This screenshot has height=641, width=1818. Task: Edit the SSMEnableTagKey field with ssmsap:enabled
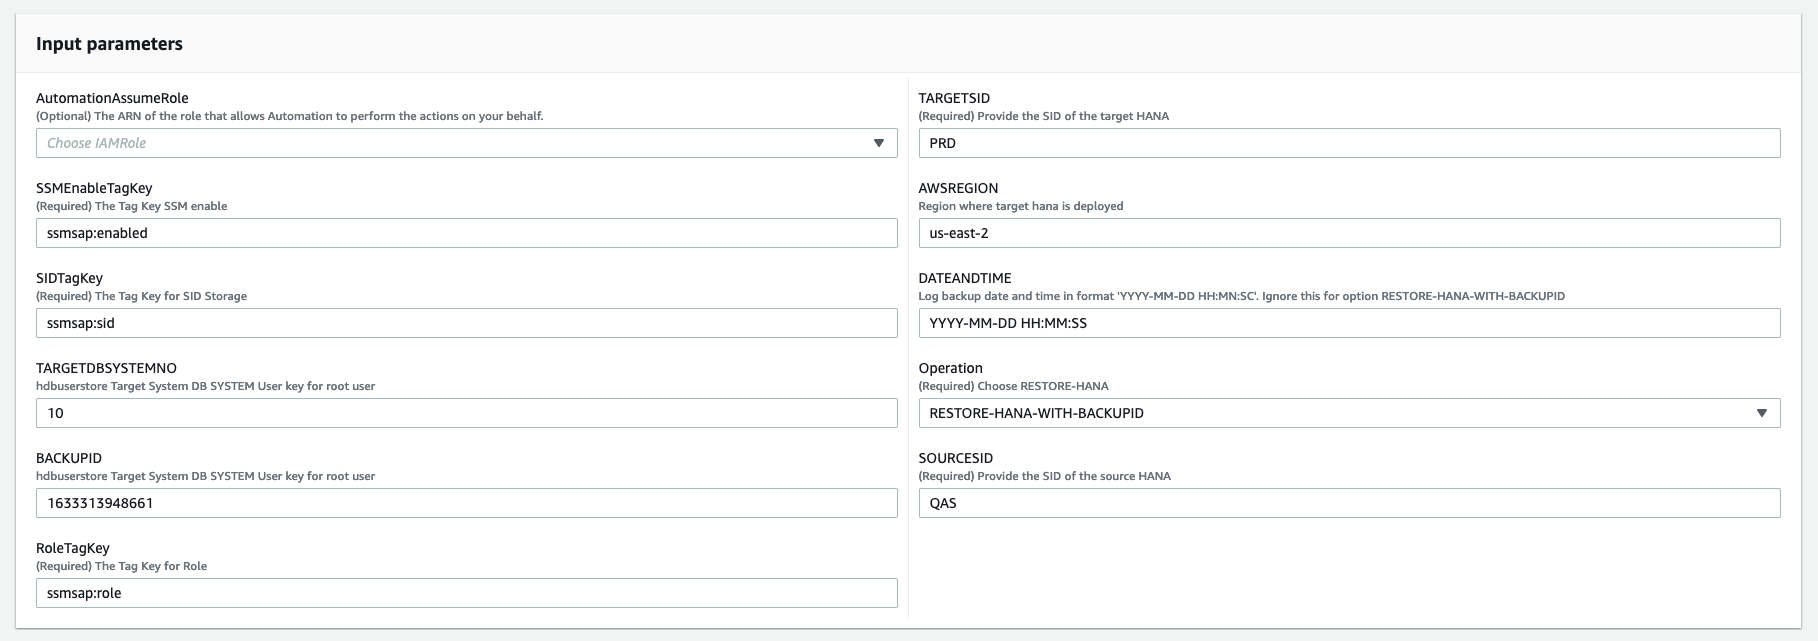point(466,233)
